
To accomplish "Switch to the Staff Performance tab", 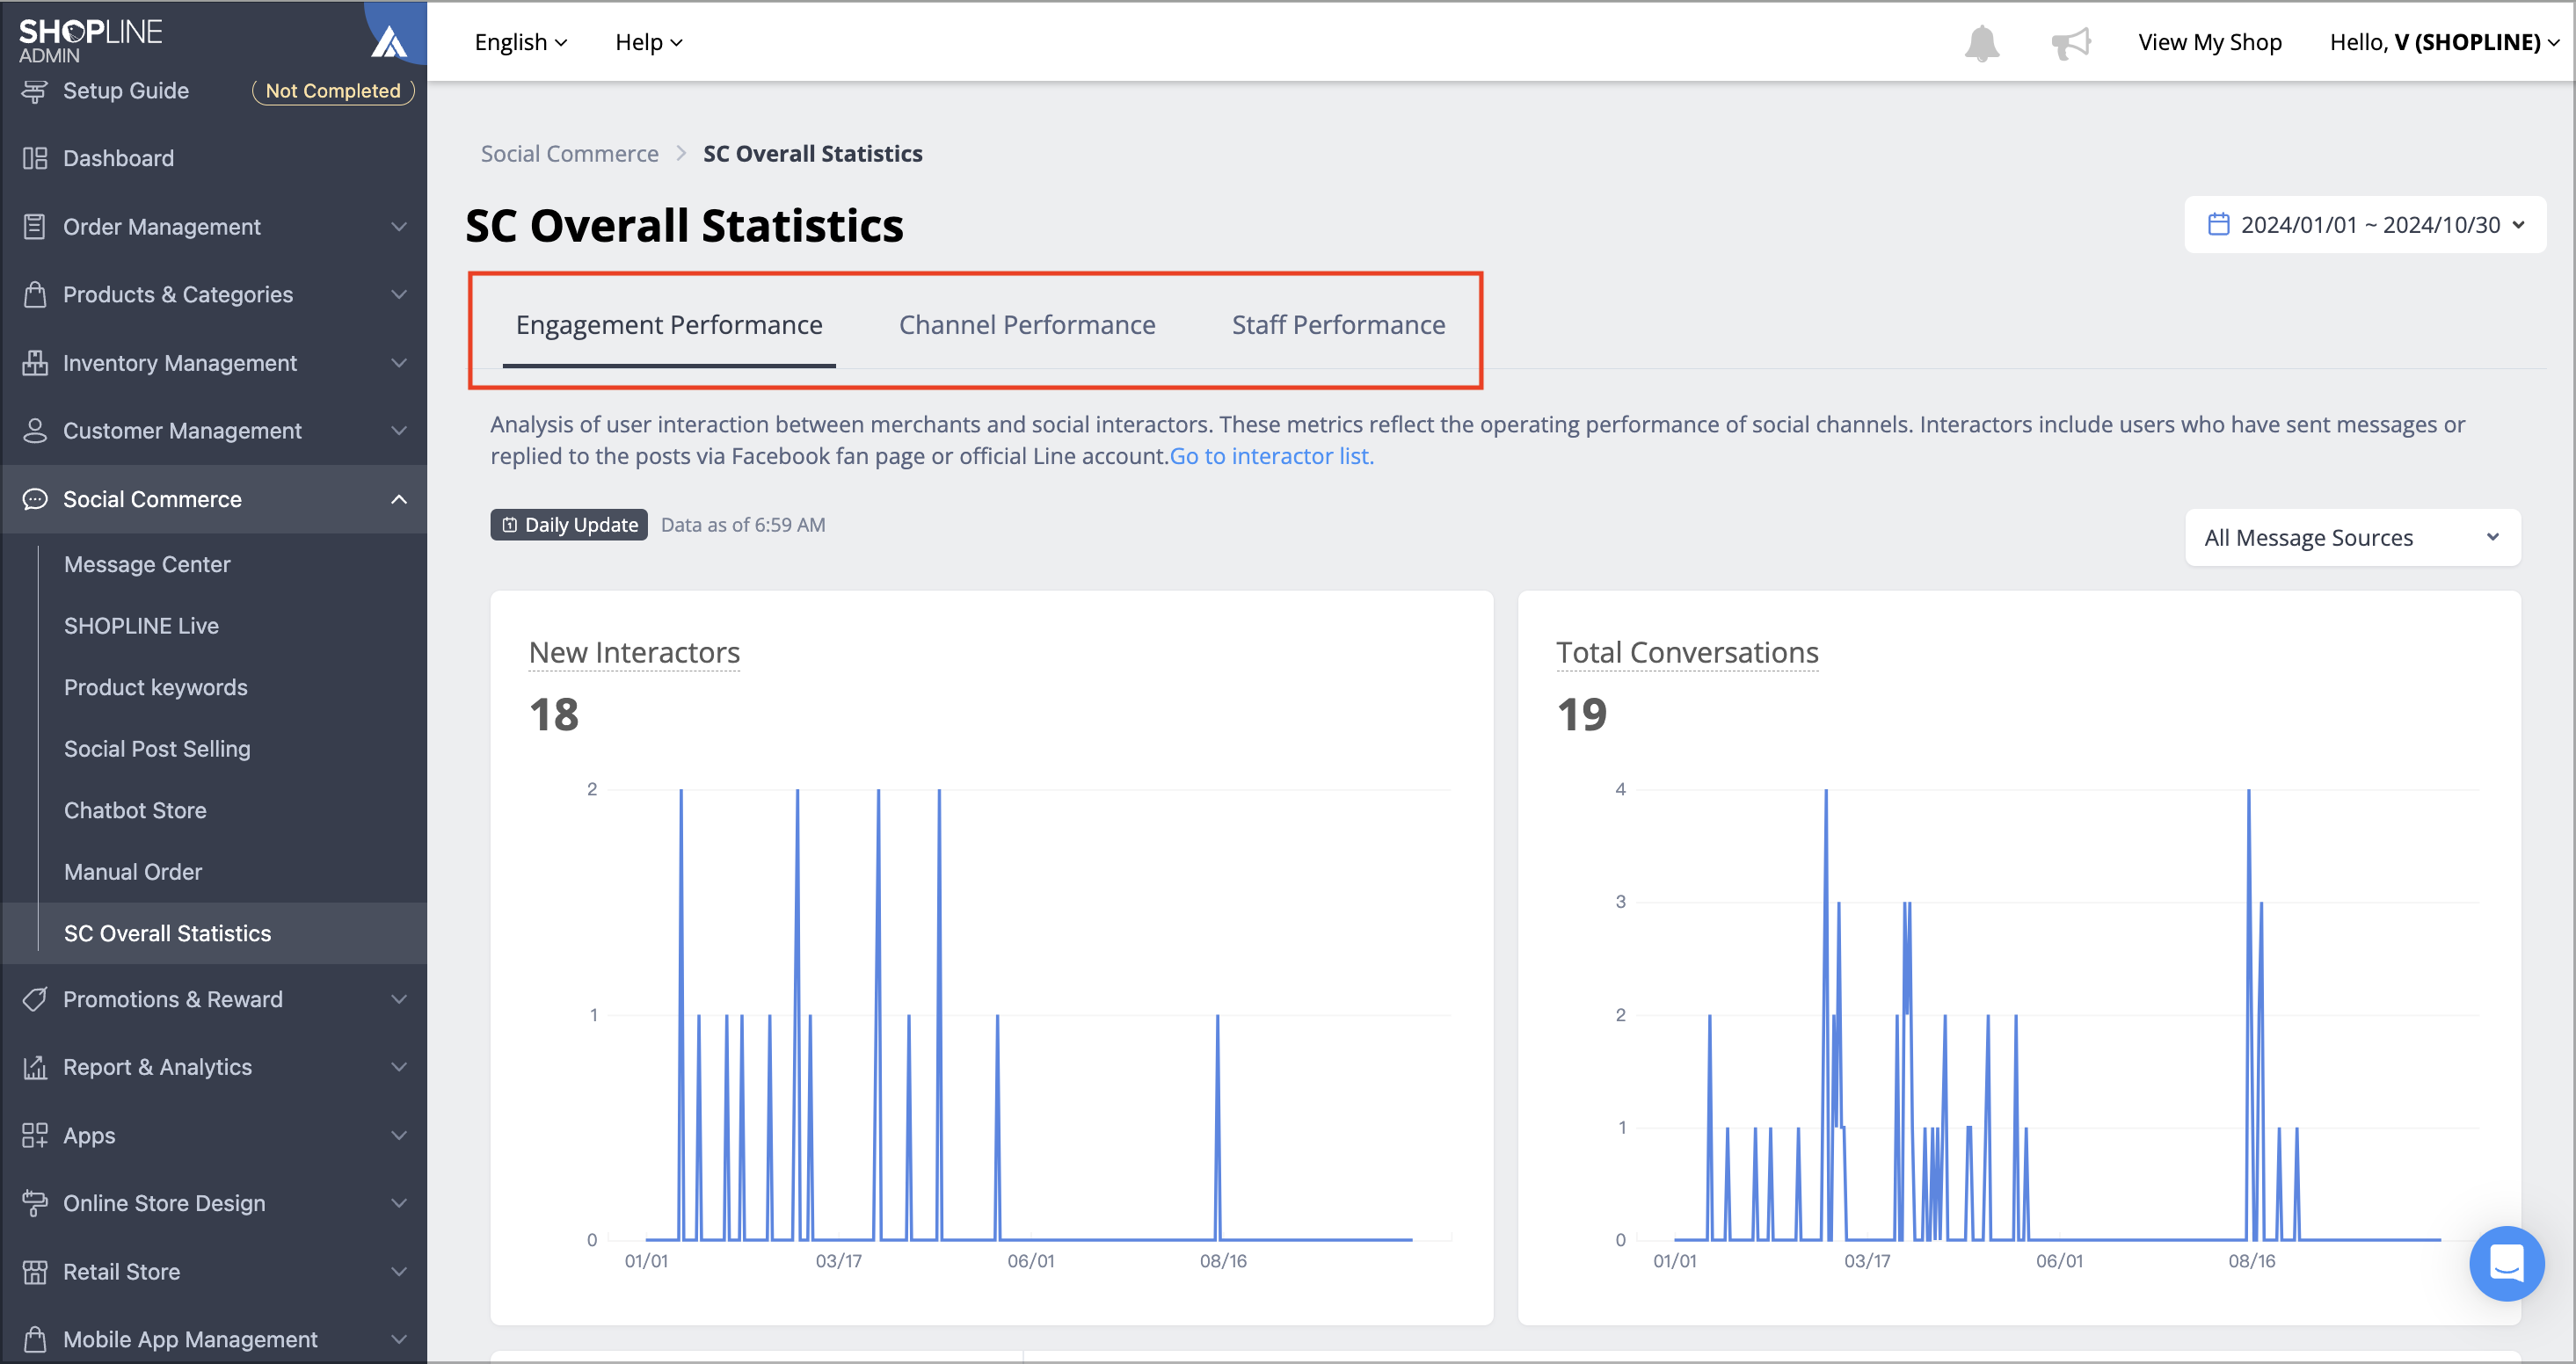I will (1338, 325).
